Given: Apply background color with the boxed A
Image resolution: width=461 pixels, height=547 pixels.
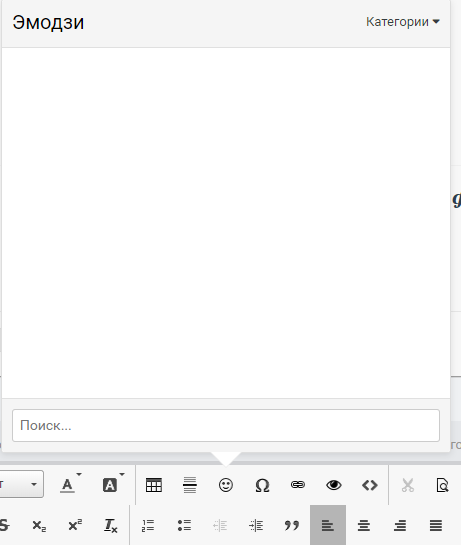Looking at the screenshot, I should coord(110,485).
